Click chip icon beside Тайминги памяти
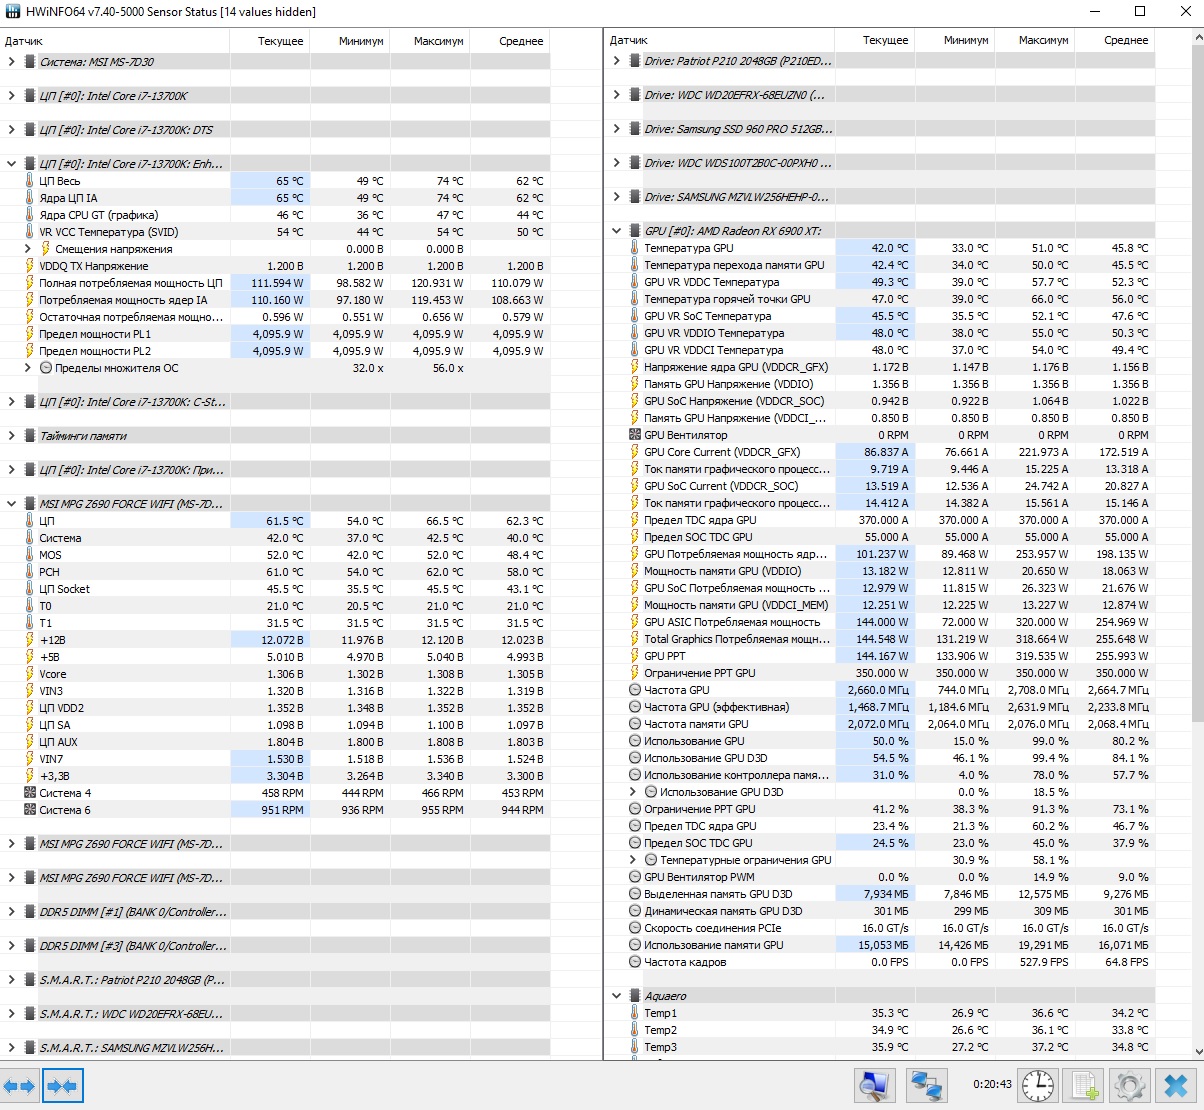This screenshot has width=1204, height=1110. click(29, 436)
